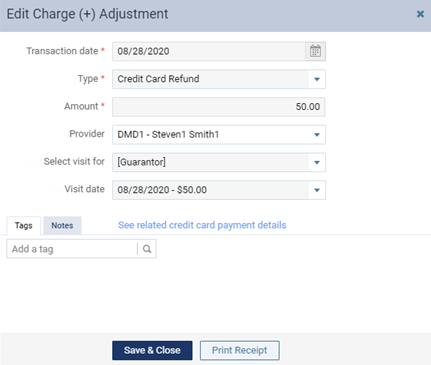Close the Edit Charge Adjustment dialog
This screenshot has width=431, height=365.
coord(420,14)
